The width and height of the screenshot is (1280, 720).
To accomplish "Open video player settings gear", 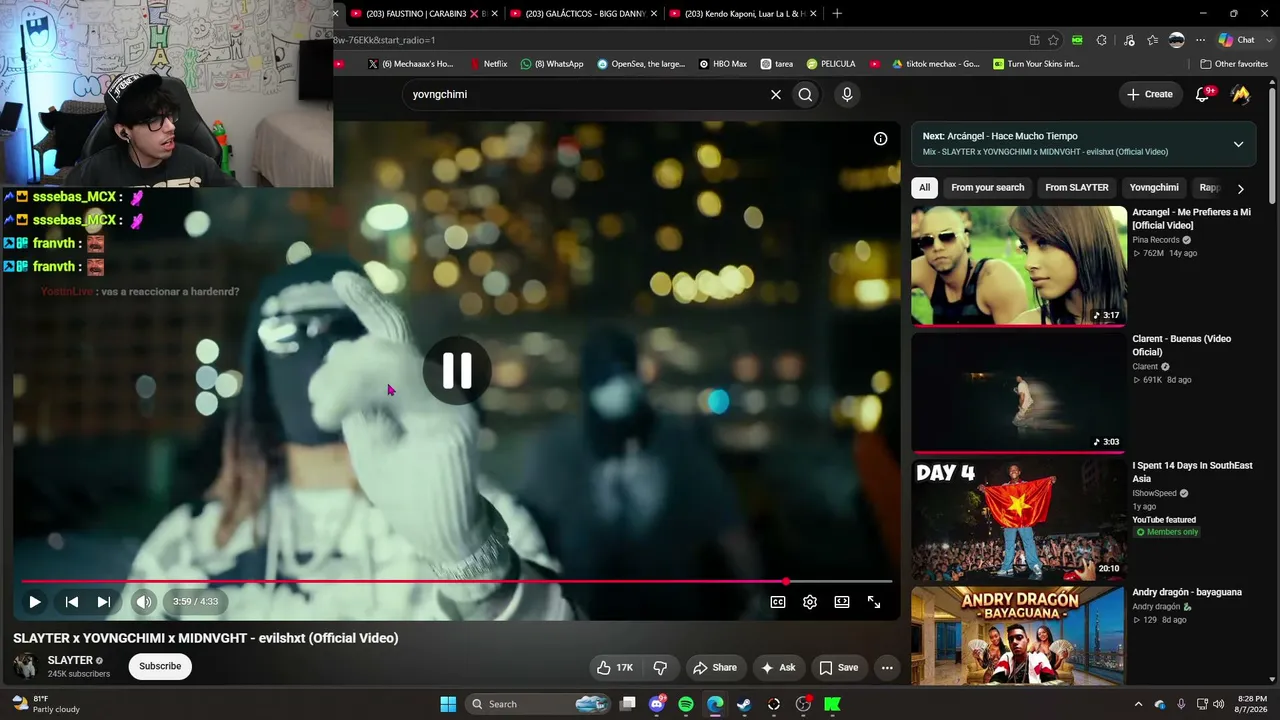I will pyautogui.click(x=810, y=602).
